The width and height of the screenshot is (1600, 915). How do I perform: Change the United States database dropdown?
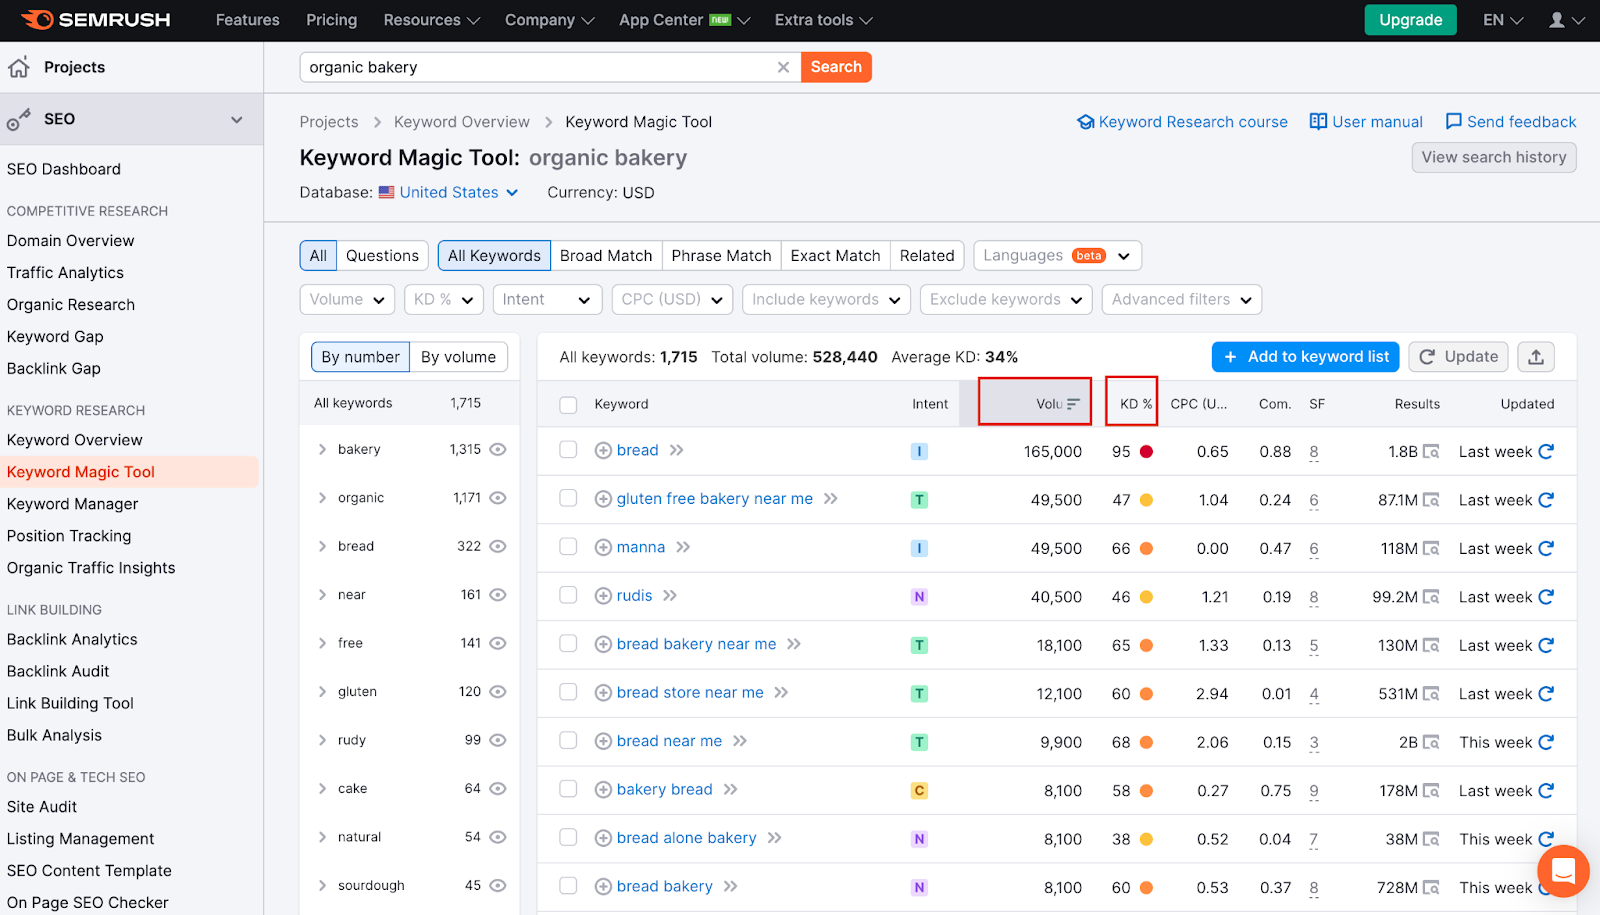point(449,192)
